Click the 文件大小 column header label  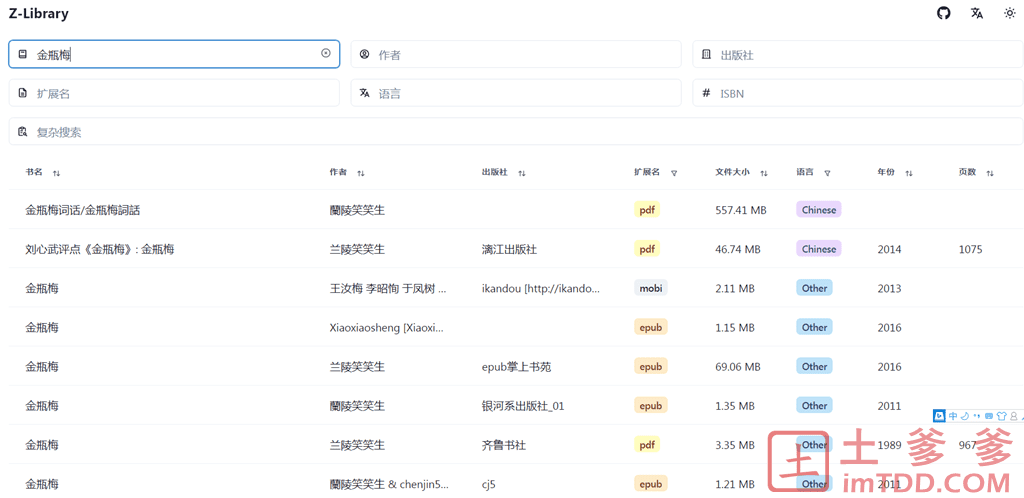(x=732, y=172)
